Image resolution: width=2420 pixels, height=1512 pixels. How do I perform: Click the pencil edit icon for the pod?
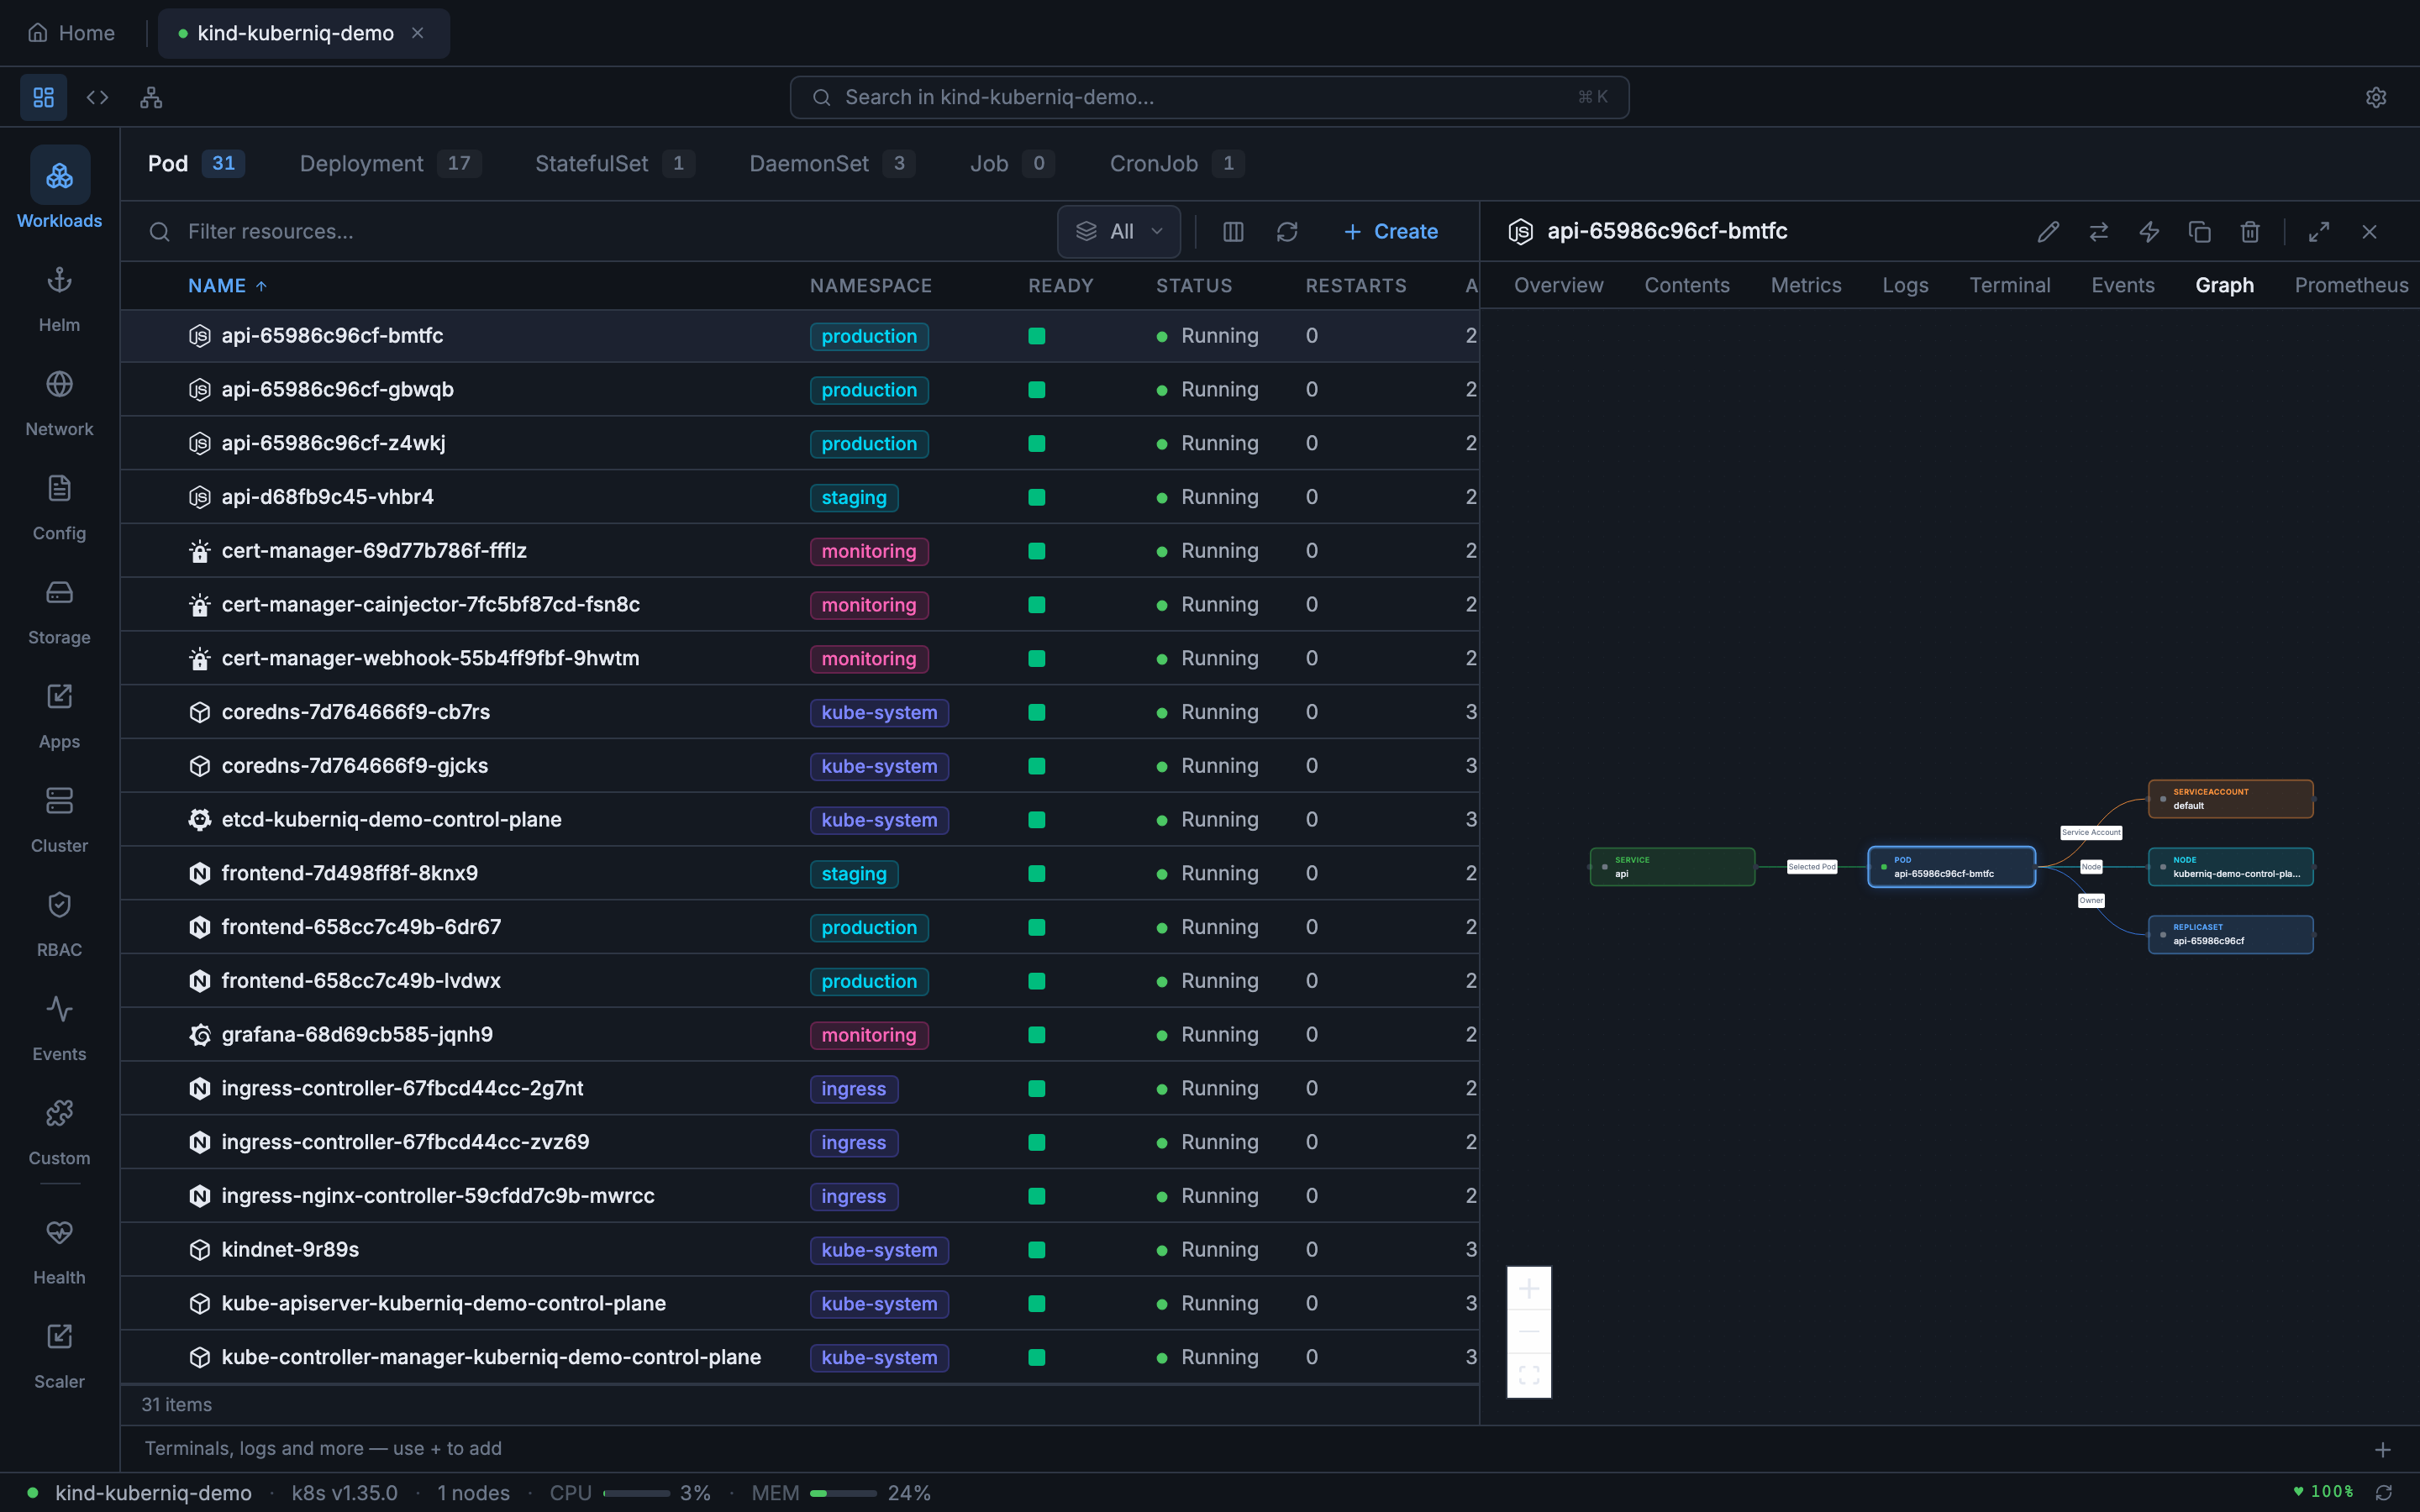(x=2047, y=232)
